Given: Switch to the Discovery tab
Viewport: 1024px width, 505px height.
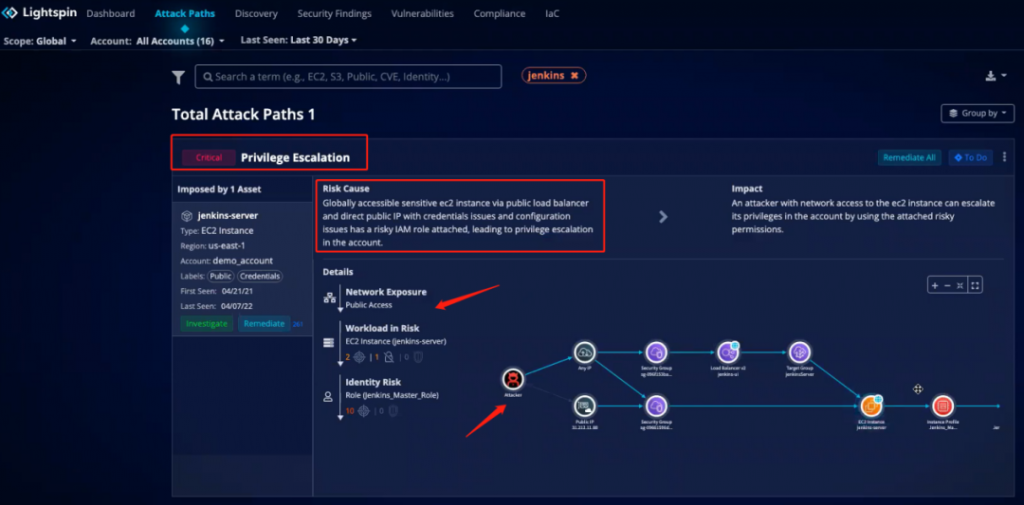Looking at the screenshot, I should click(x=256, y=13).
